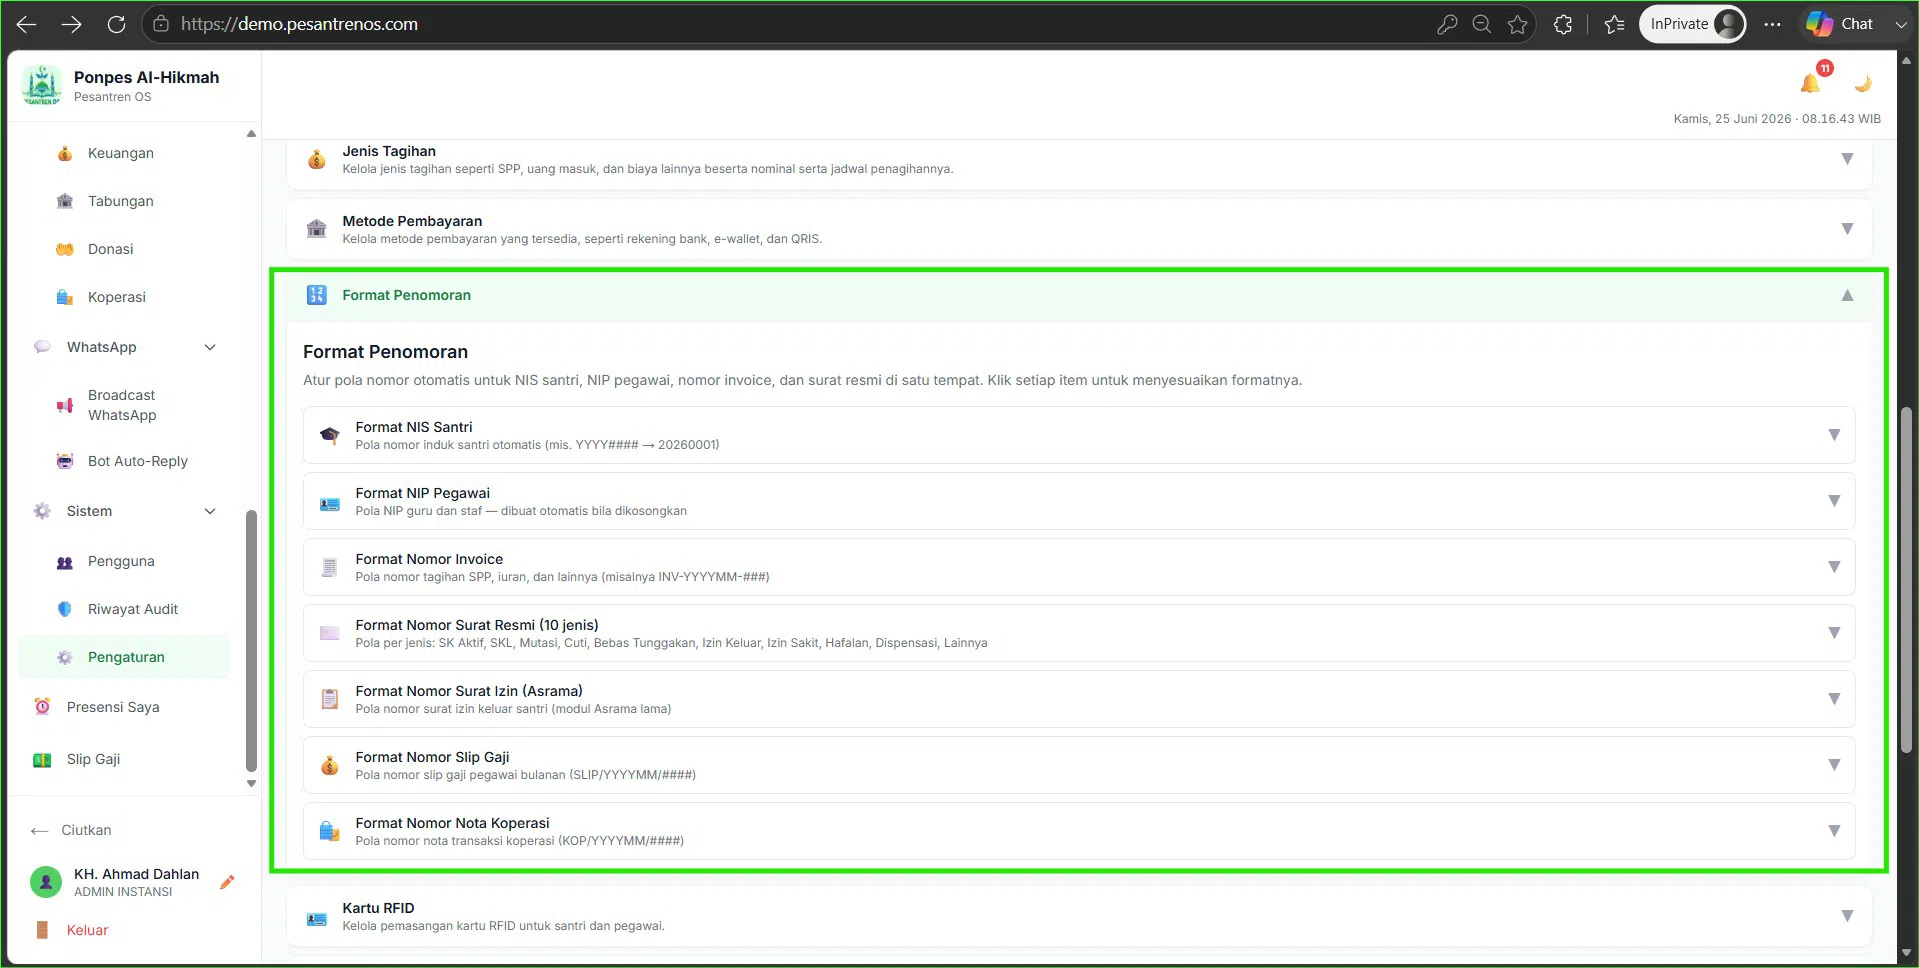Select Pengaturan in the sidebar

pyautogui.click(x=124, y=657)
